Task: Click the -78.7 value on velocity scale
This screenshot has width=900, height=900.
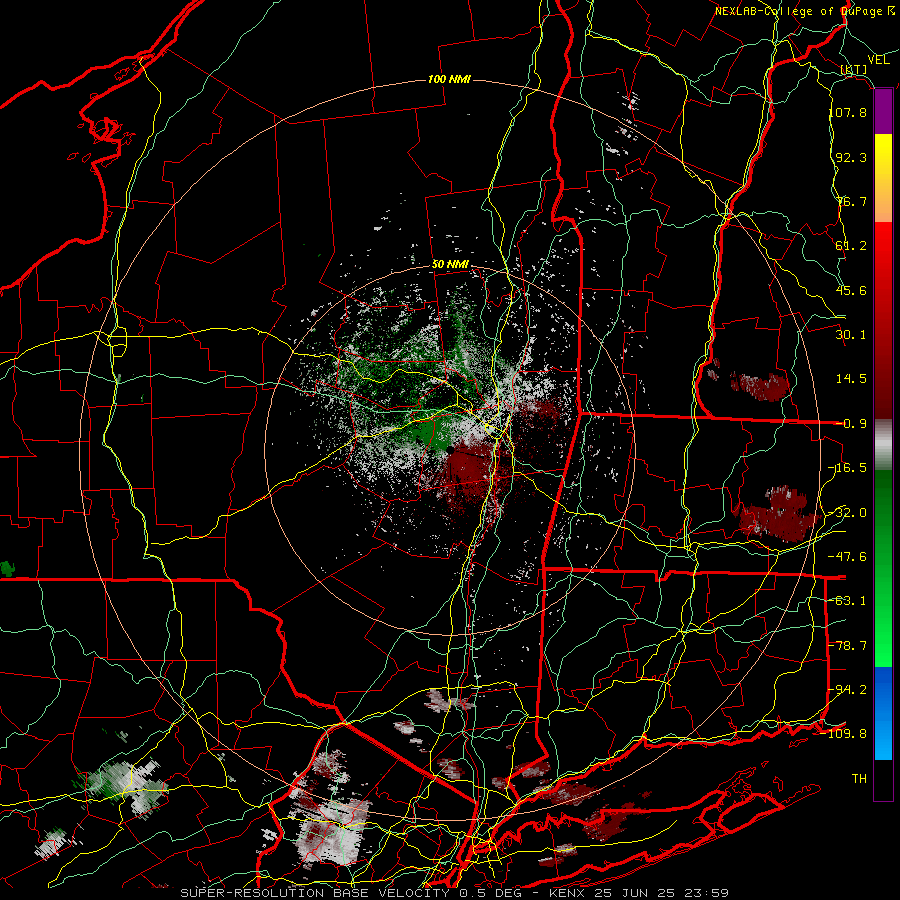Action: click(x=848, y=646)
